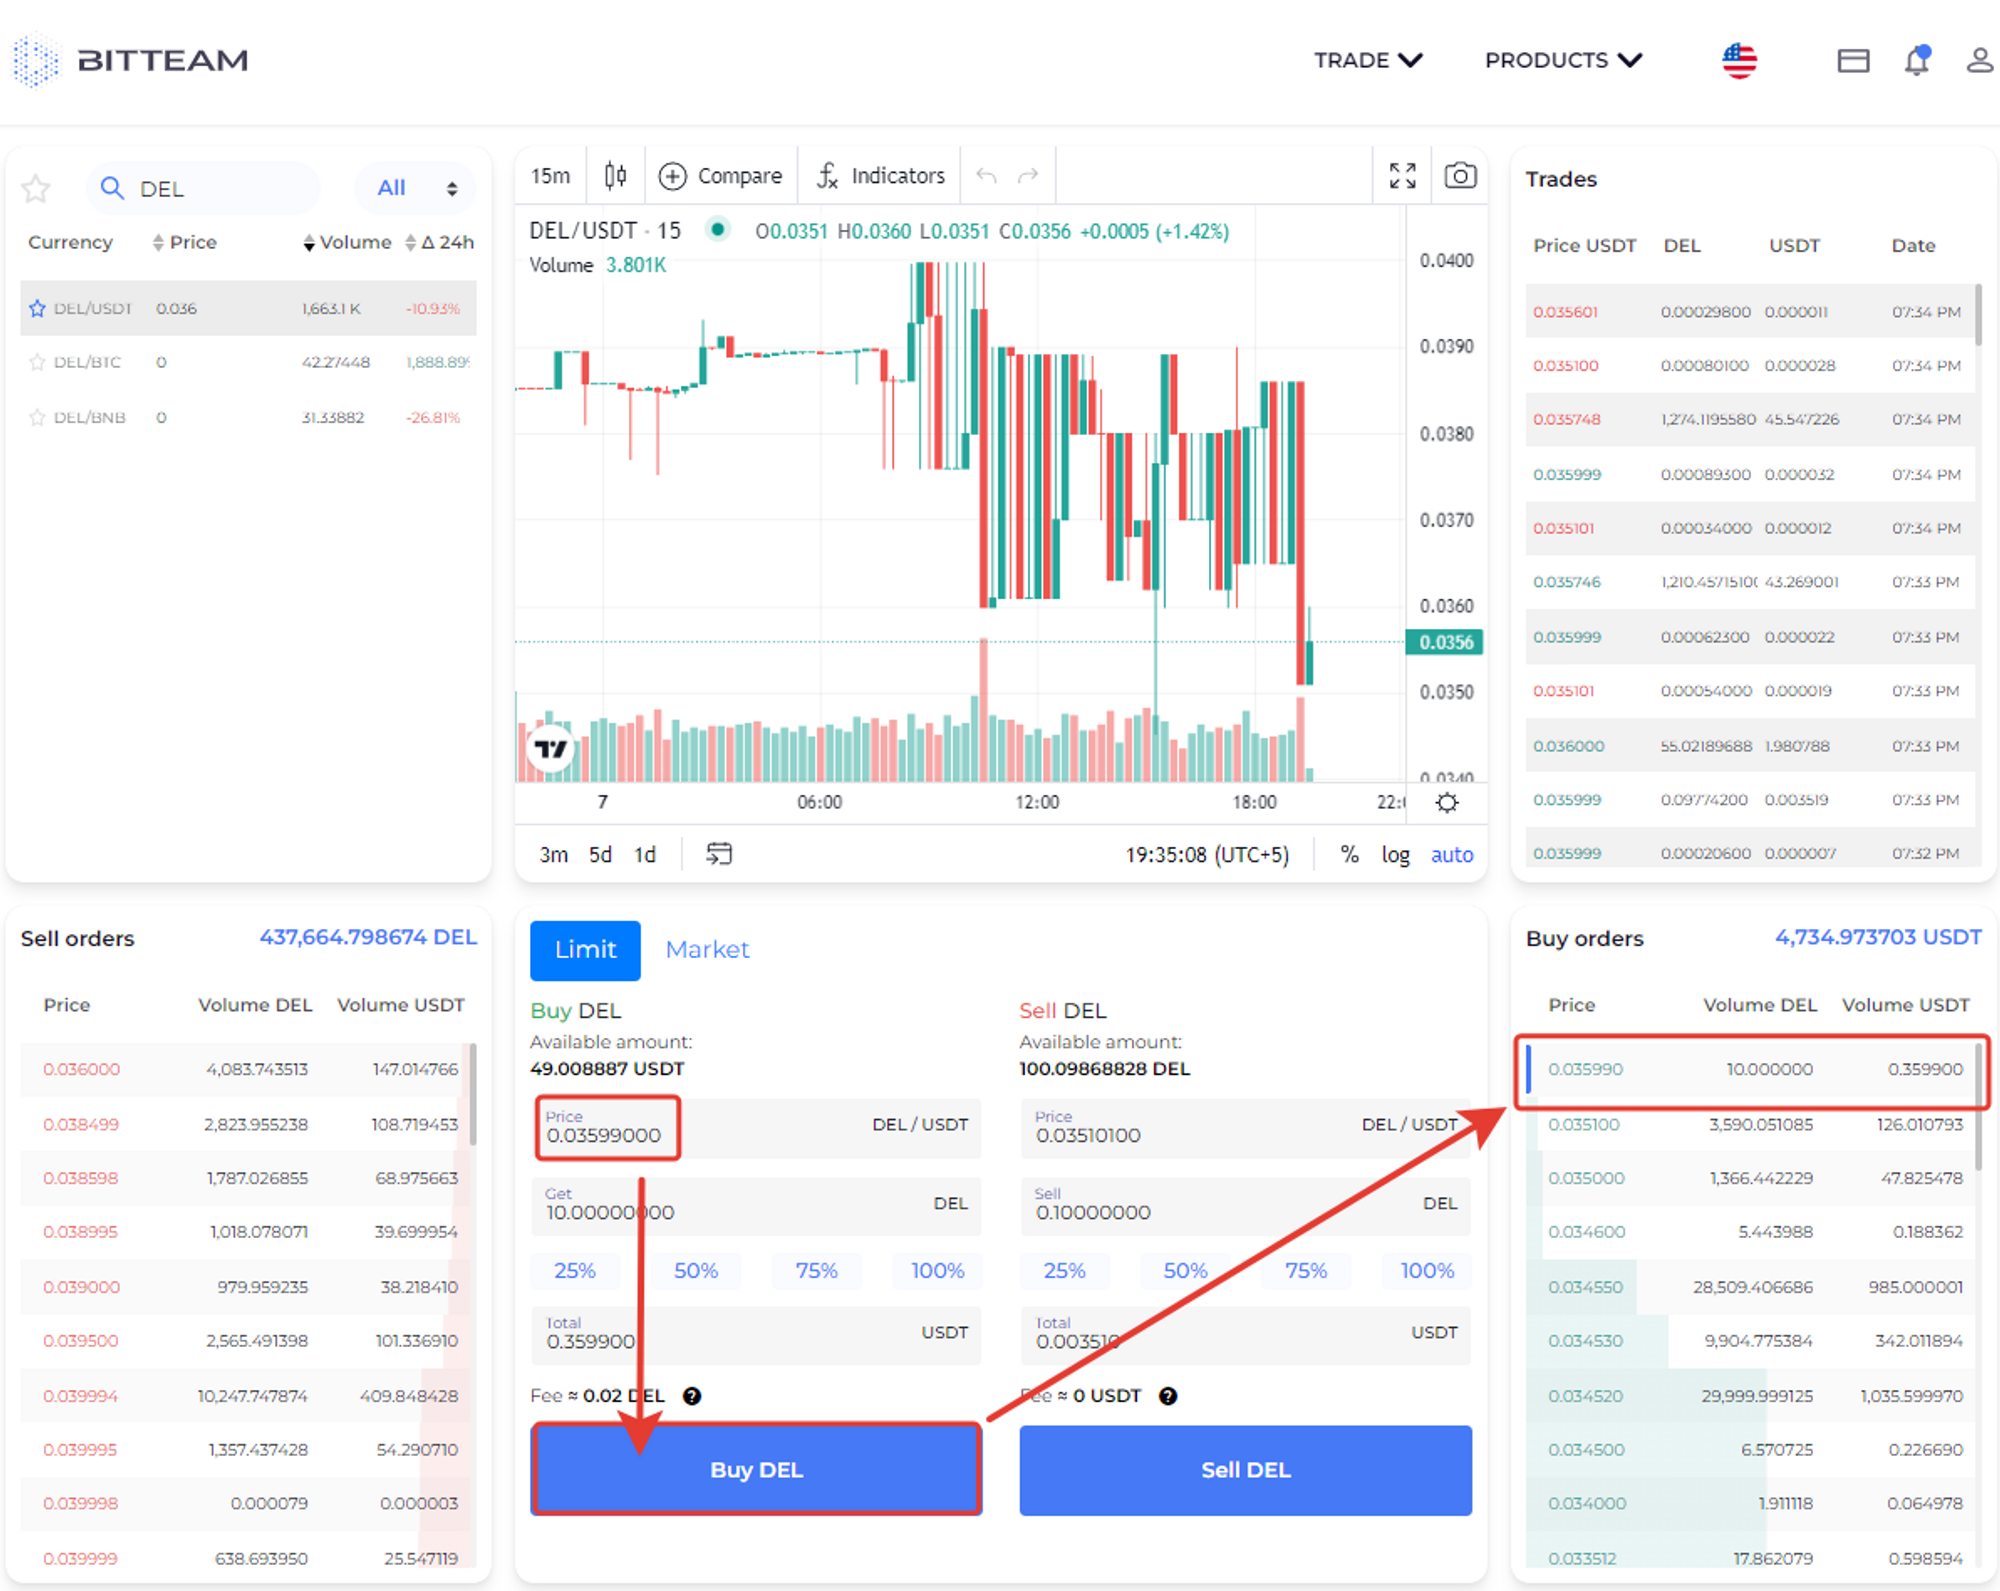Set buy amount to 25%

coord(575,1271)
